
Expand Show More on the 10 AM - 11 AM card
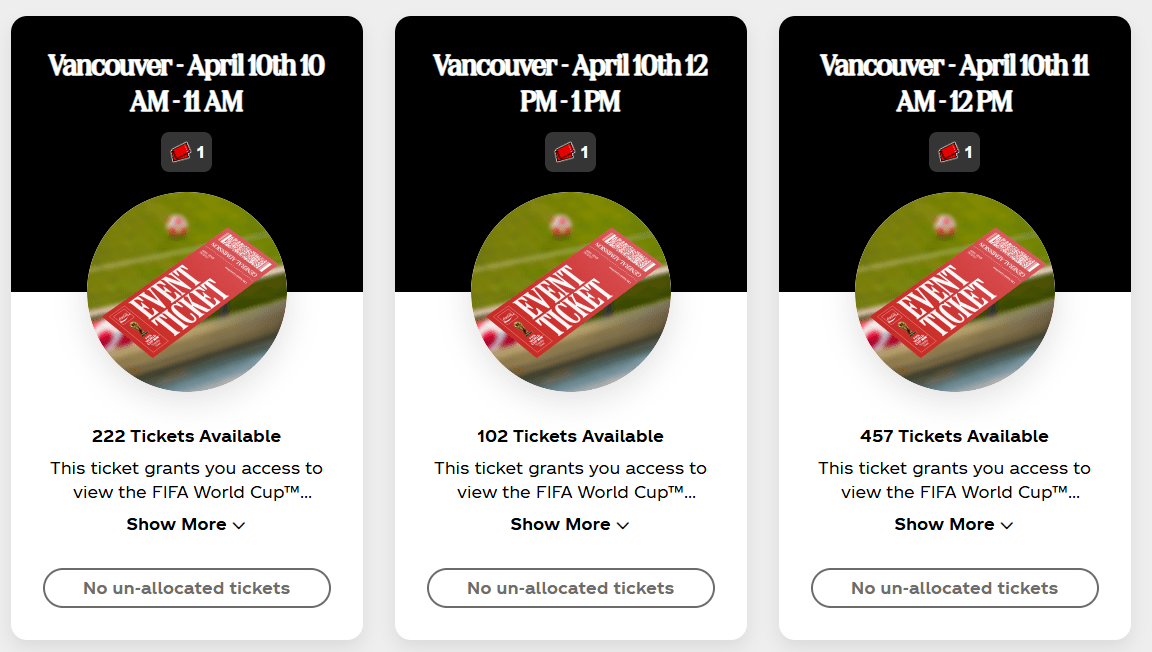[186, 524]
